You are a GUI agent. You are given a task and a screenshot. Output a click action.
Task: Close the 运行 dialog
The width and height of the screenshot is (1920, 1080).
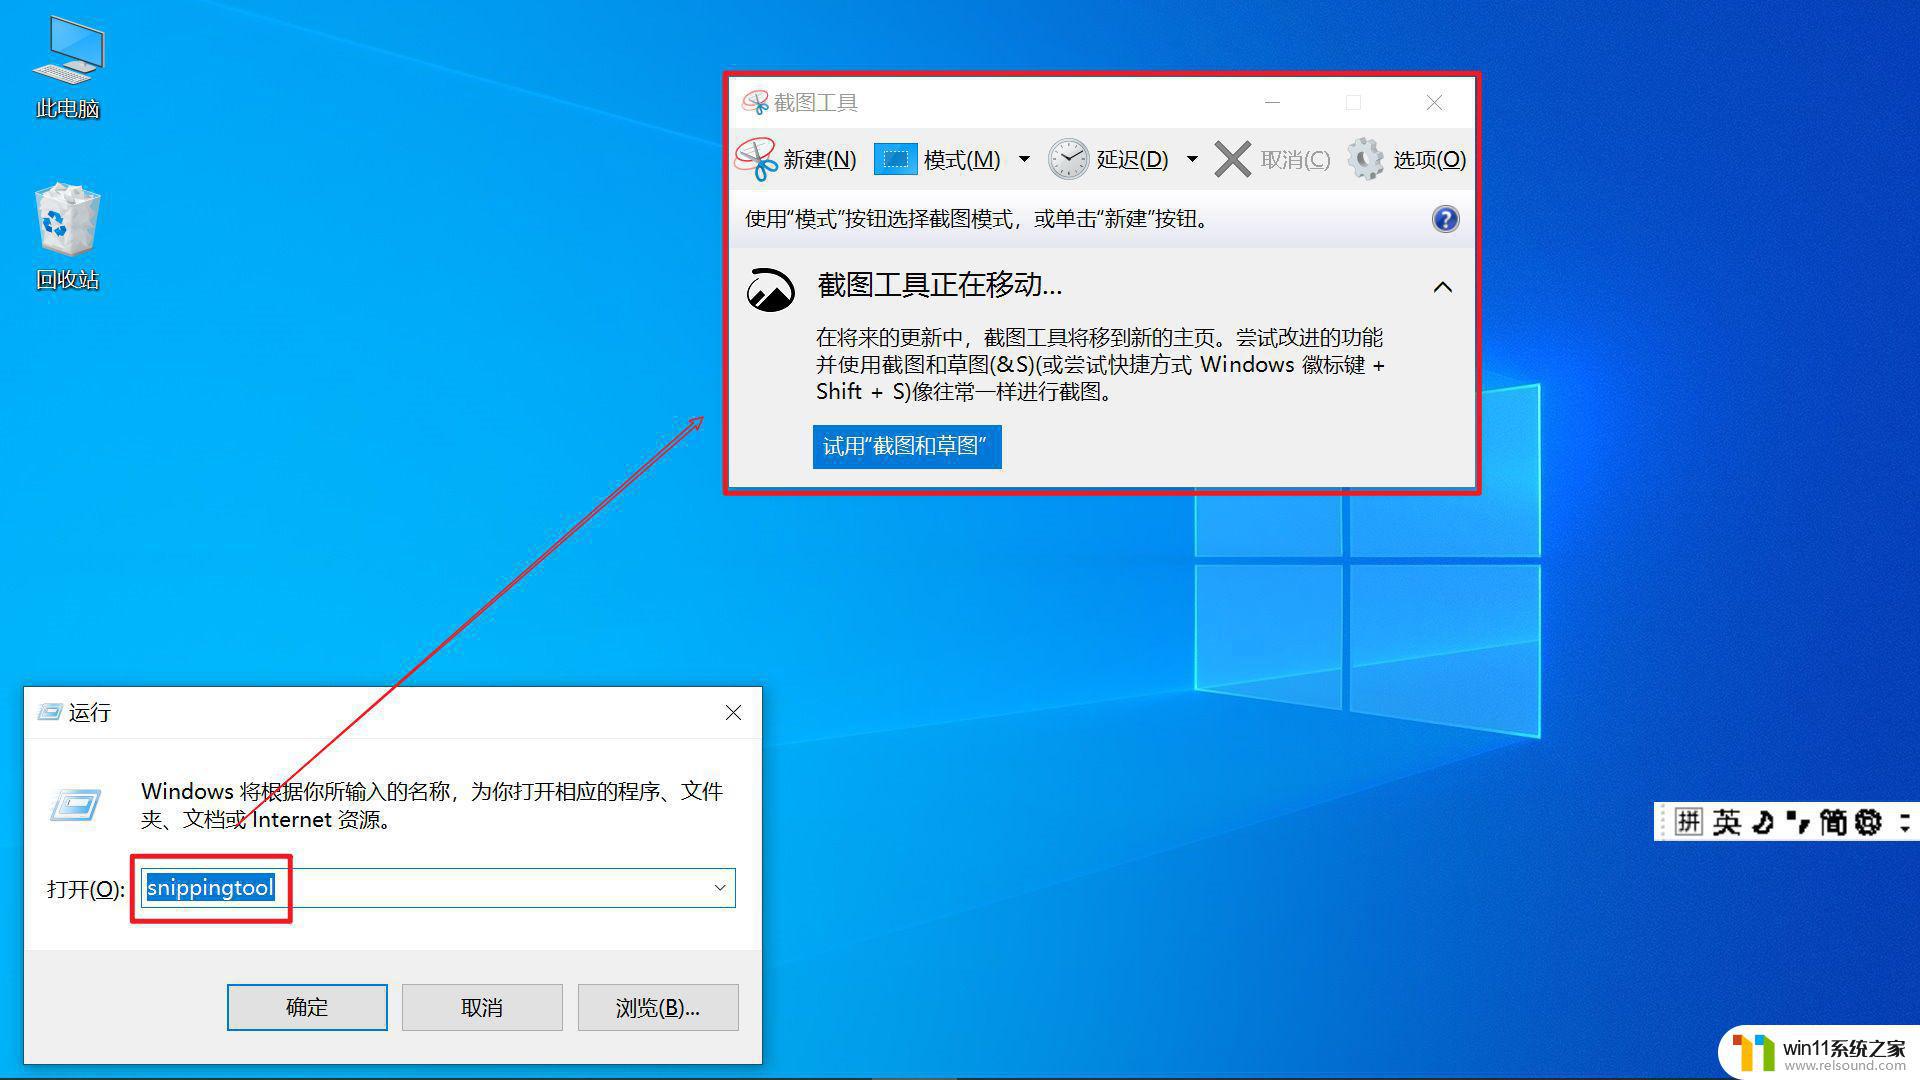[x=733, y=712]
